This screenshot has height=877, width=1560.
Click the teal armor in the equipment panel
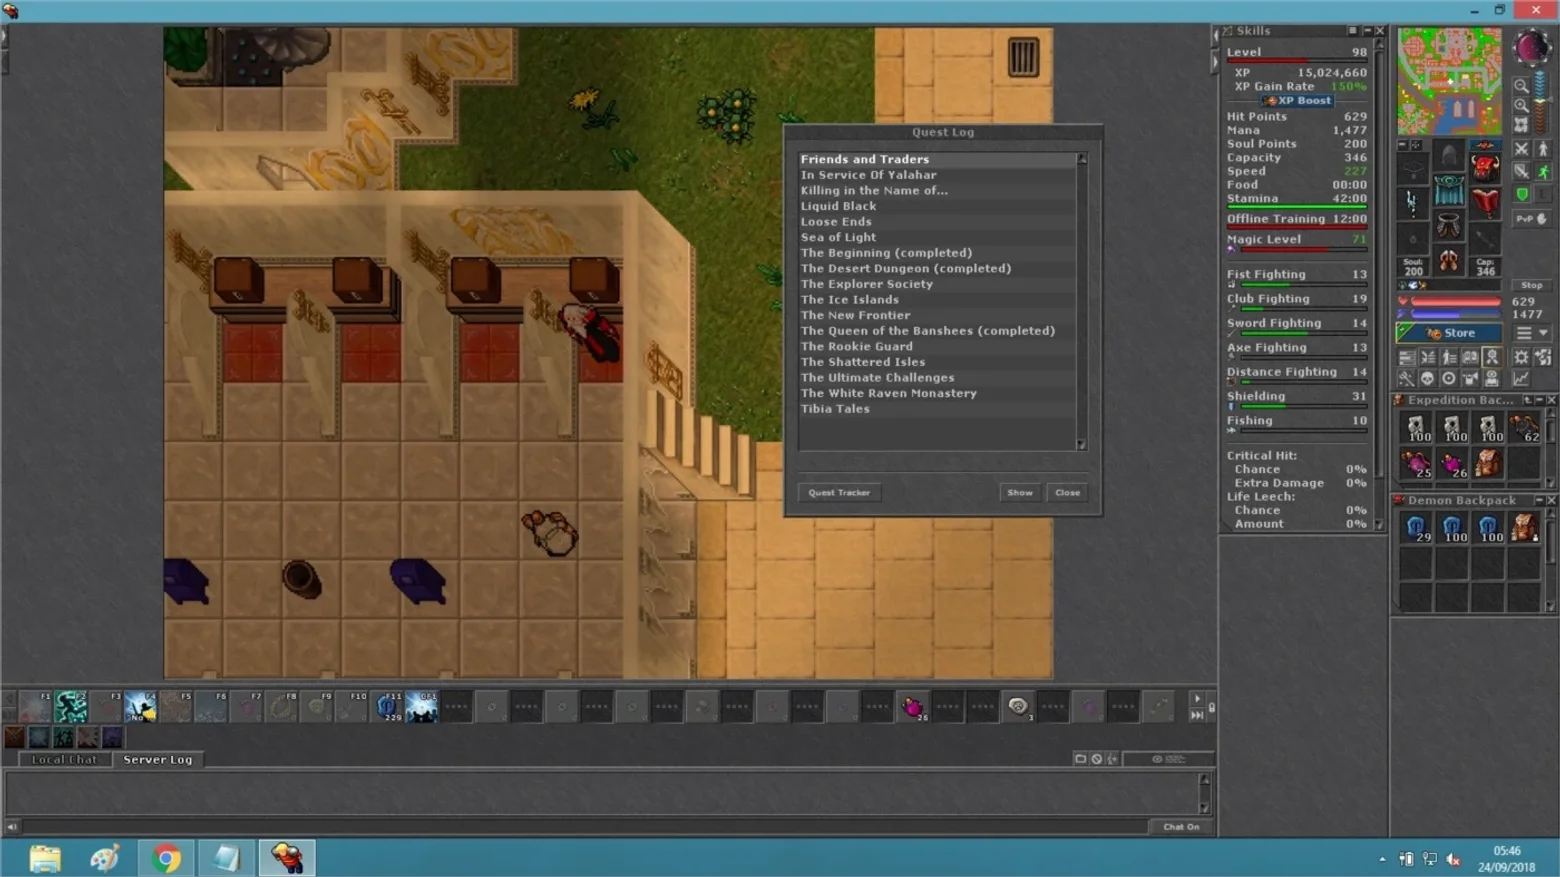click(1449, 191)
